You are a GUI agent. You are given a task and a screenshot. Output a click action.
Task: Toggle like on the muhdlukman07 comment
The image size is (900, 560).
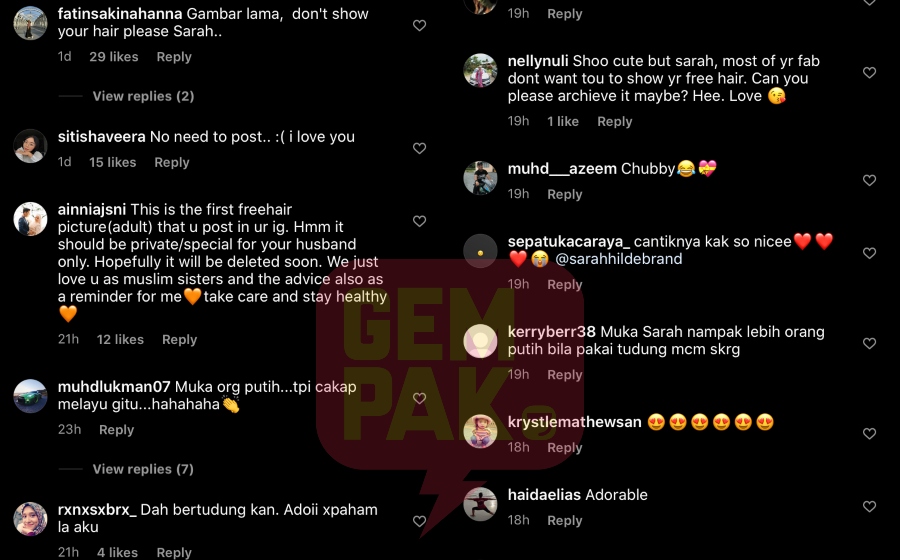pos(420,398)
